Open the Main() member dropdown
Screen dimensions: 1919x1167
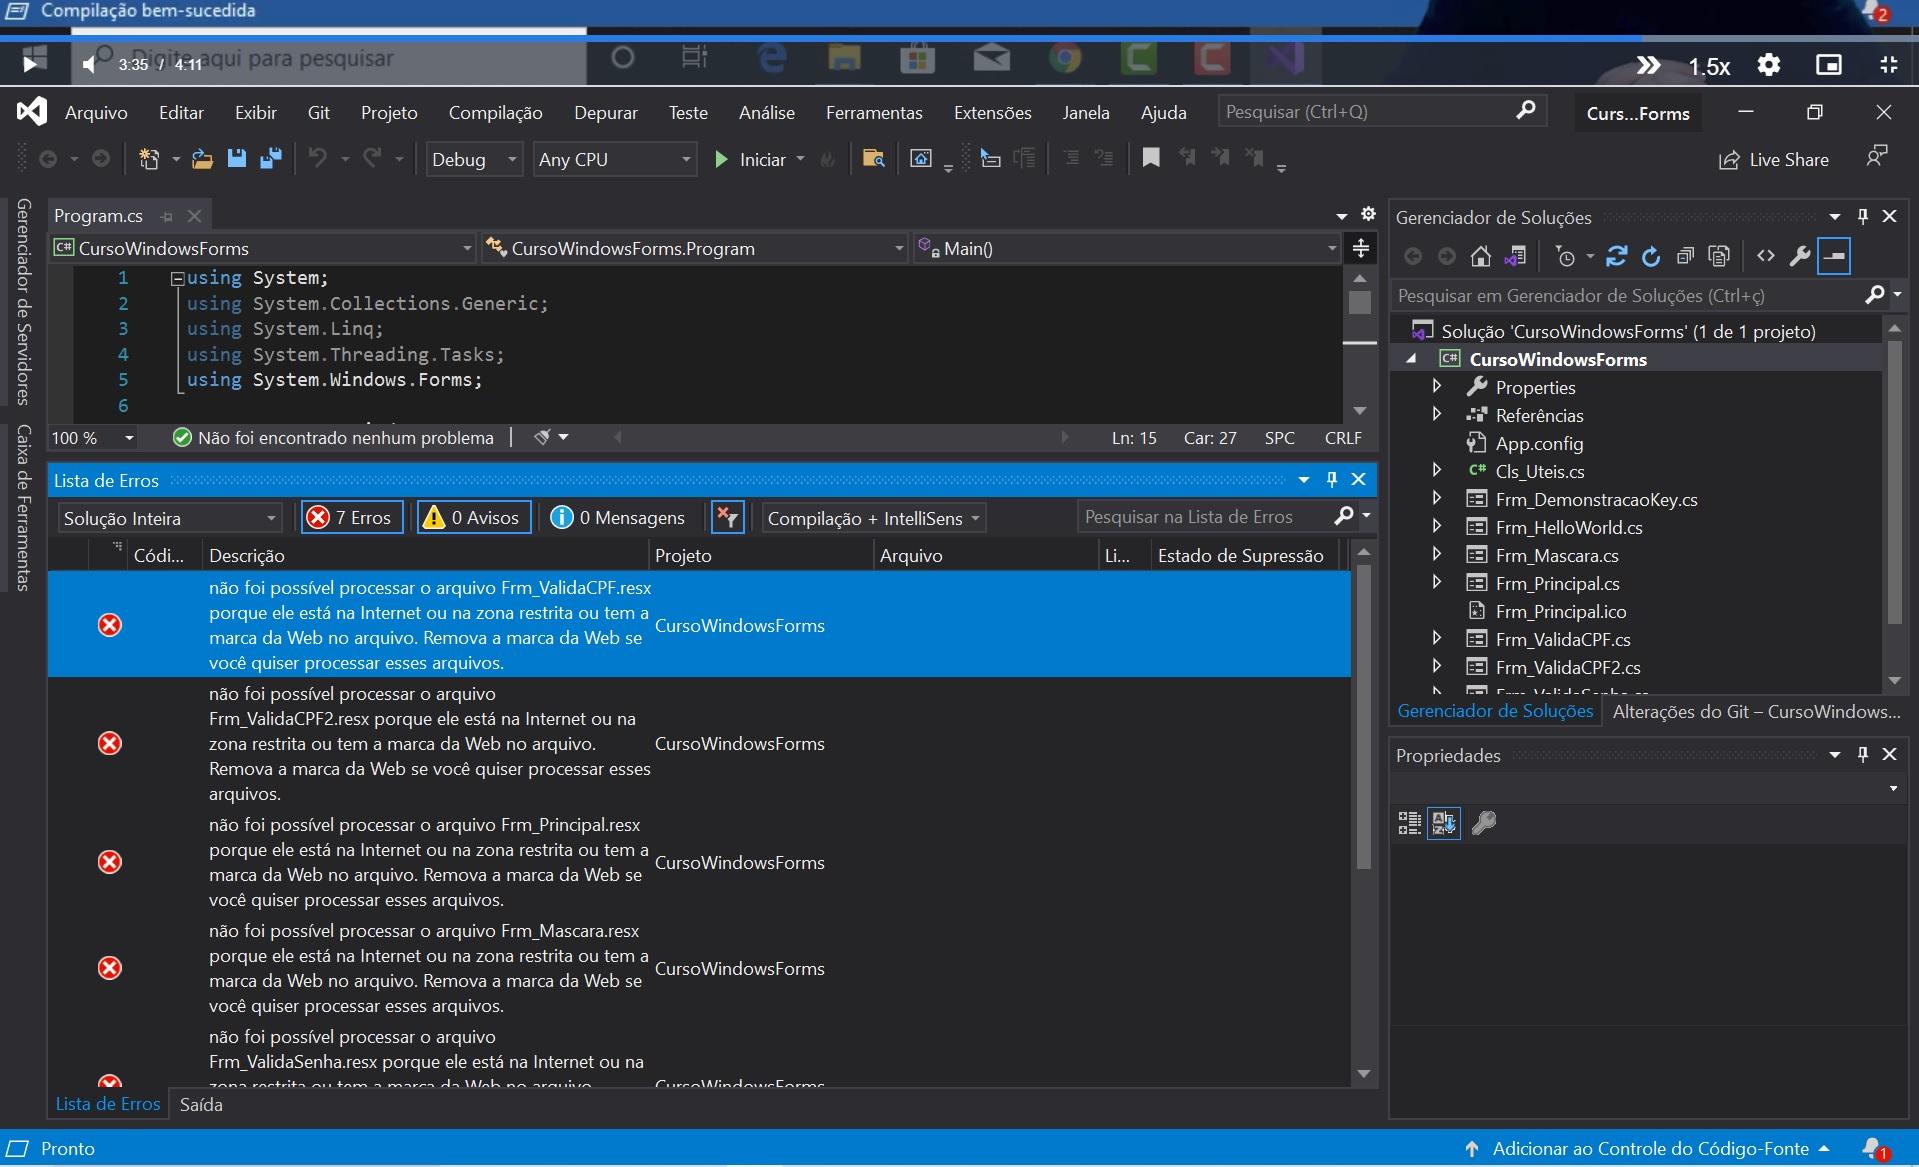click(1128, 248)
